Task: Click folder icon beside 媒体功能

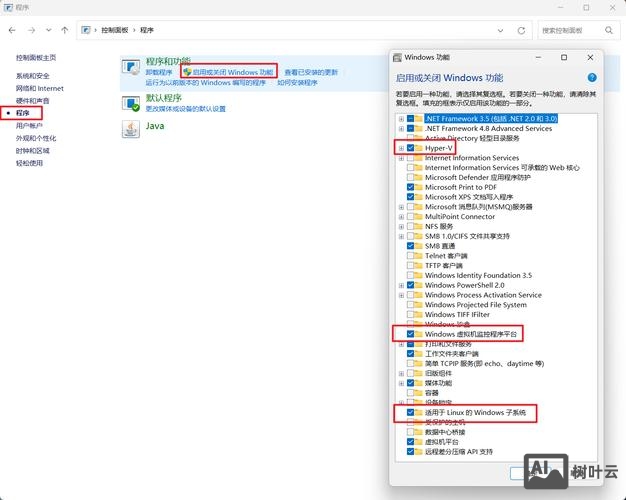Action: coord(418,383)
